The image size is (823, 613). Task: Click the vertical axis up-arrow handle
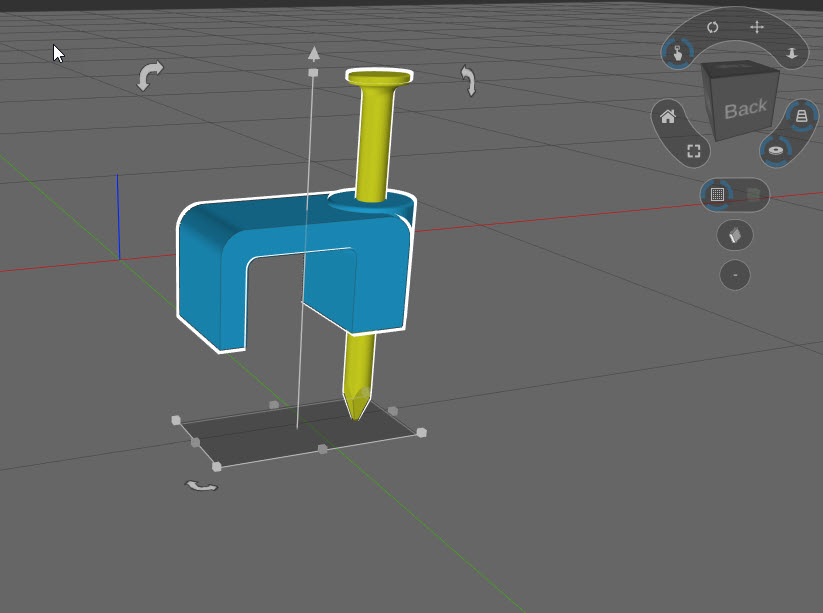(x=313, y=53)
